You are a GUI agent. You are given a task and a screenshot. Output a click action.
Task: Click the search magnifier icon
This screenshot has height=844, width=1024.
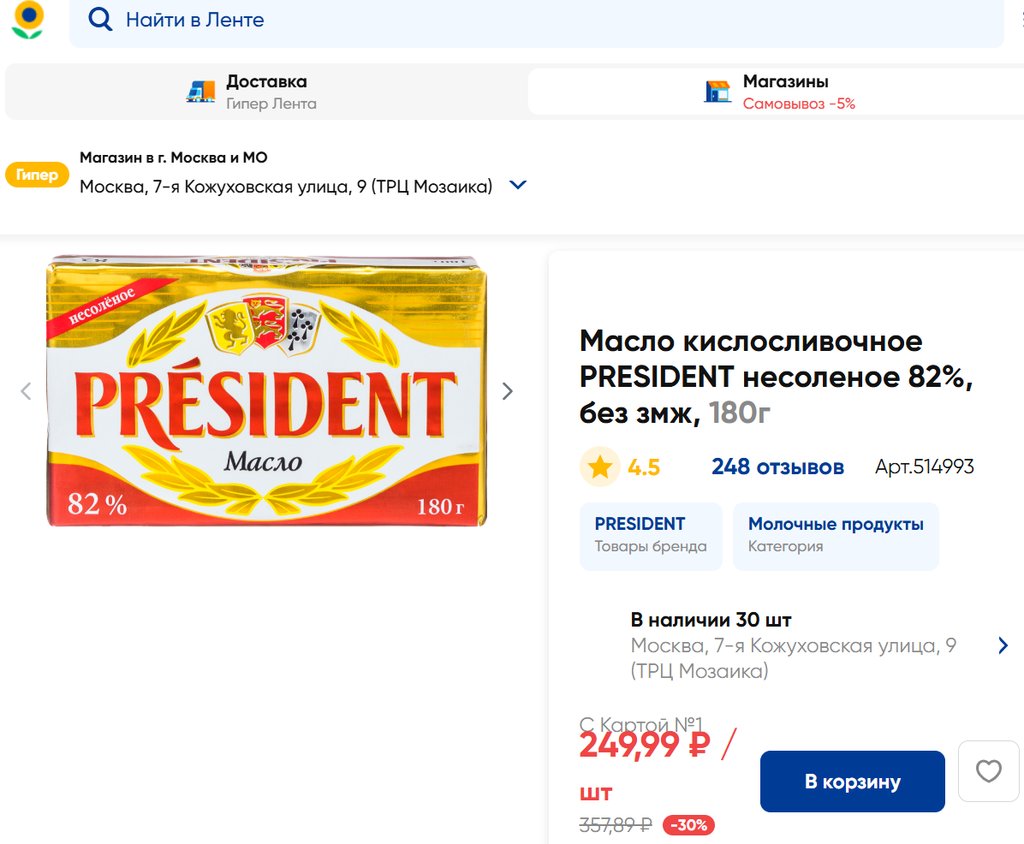[100, 20]
